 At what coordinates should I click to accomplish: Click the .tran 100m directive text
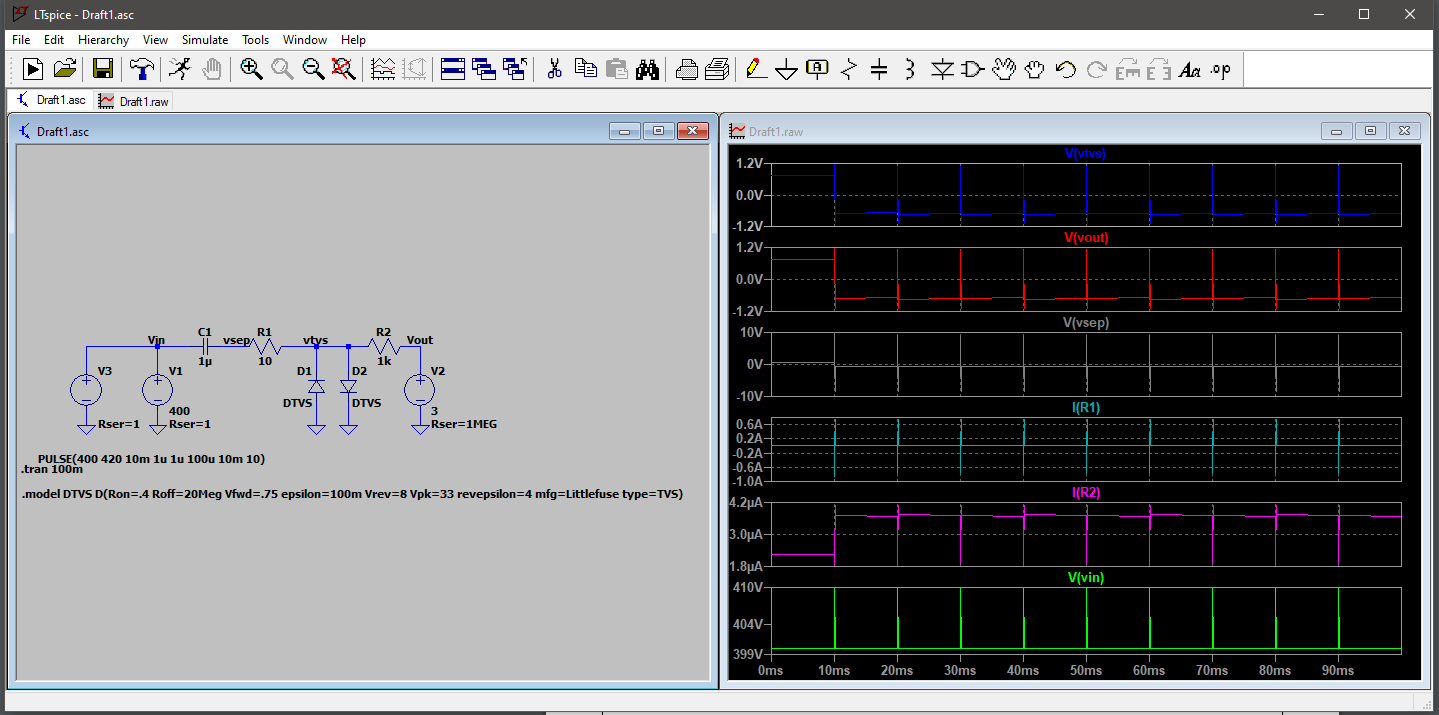click(52, 469)
